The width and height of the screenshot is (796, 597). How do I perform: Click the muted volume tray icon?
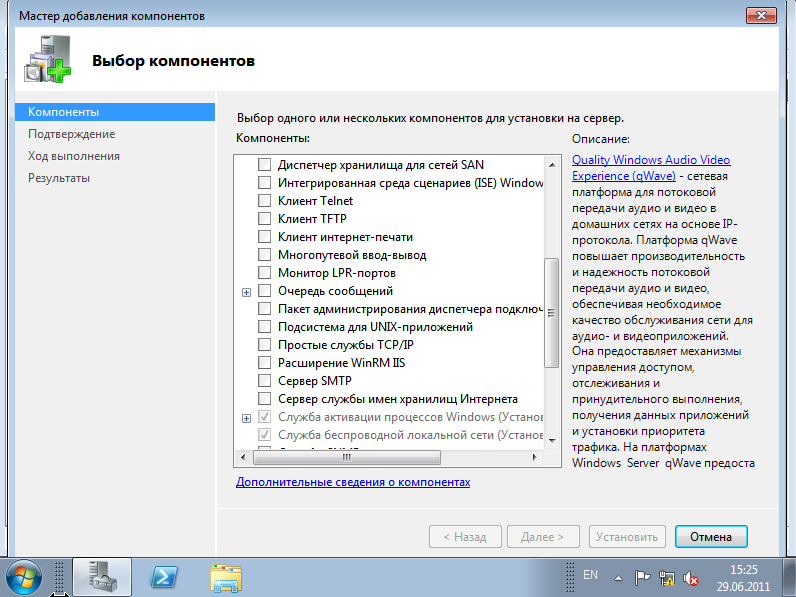690,578
